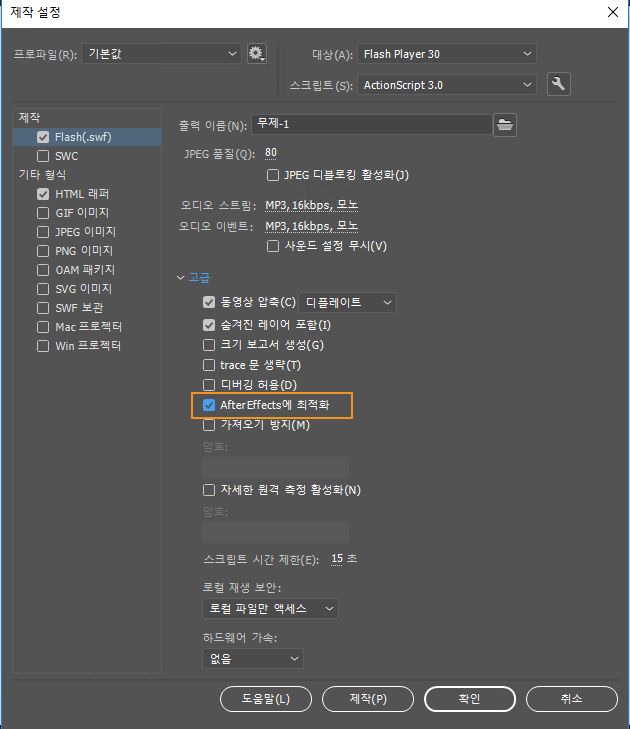The image size is (630, 729).
Task: Select PNG 이미지 label in list
Action: pos(84,251)
